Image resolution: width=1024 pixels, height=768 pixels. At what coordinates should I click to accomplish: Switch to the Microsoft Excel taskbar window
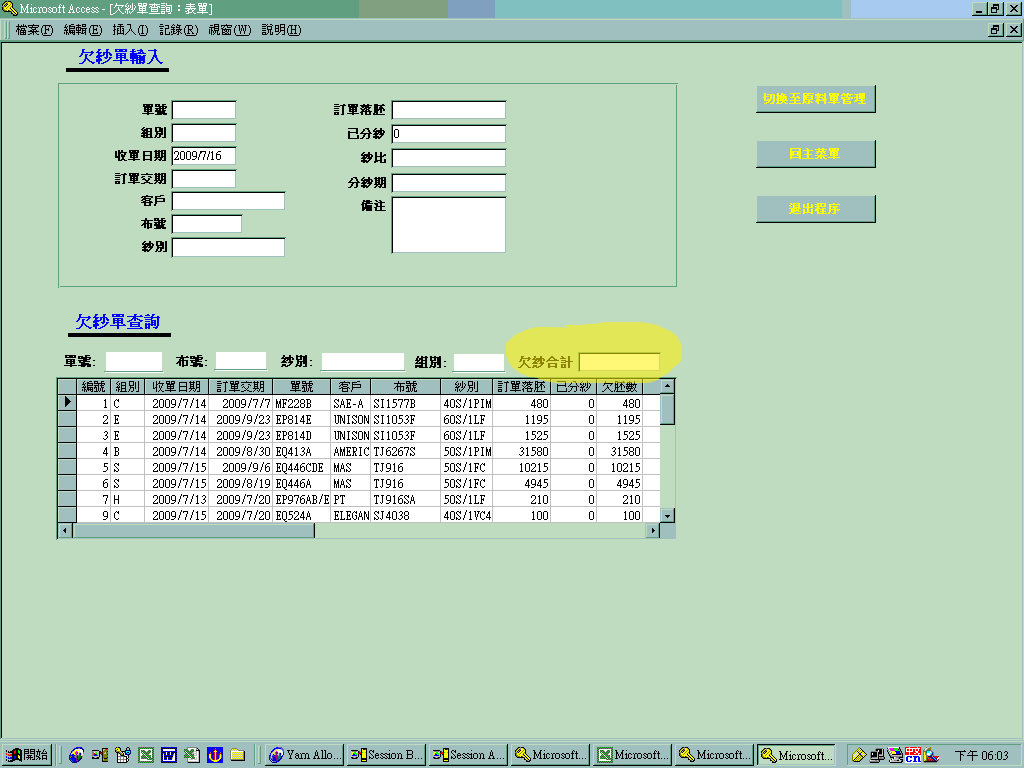point(632,755)
